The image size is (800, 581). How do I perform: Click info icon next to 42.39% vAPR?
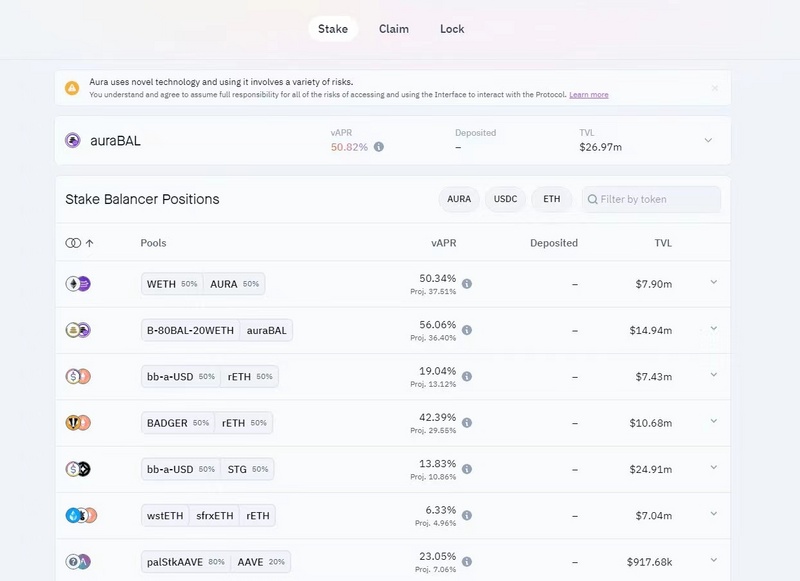click(467, 423)
